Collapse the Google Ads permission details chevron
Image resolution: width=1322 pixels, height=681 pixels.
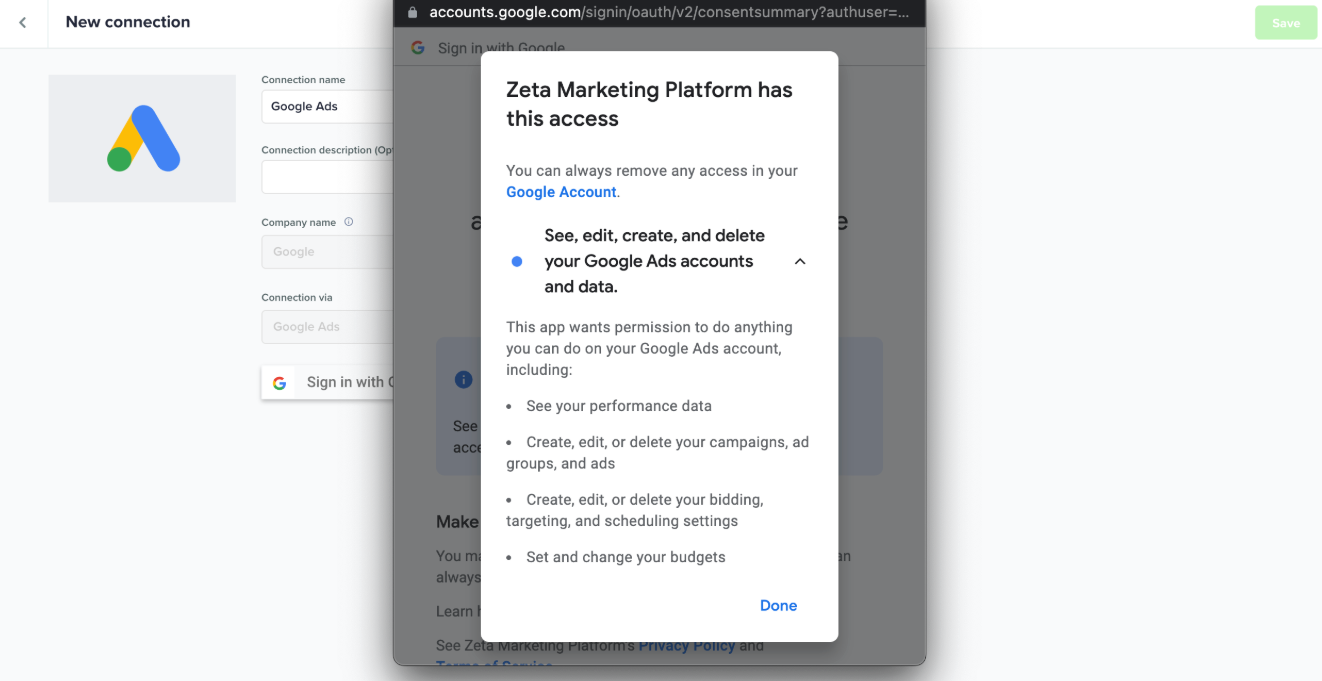click(x=800, y=262)
